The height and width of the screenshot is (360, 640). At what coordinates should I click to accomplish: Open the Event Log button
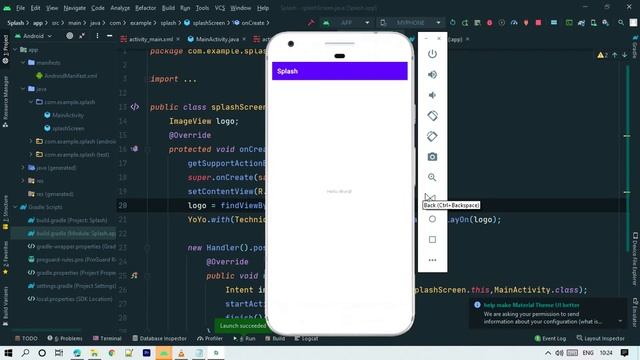(550, 338)
